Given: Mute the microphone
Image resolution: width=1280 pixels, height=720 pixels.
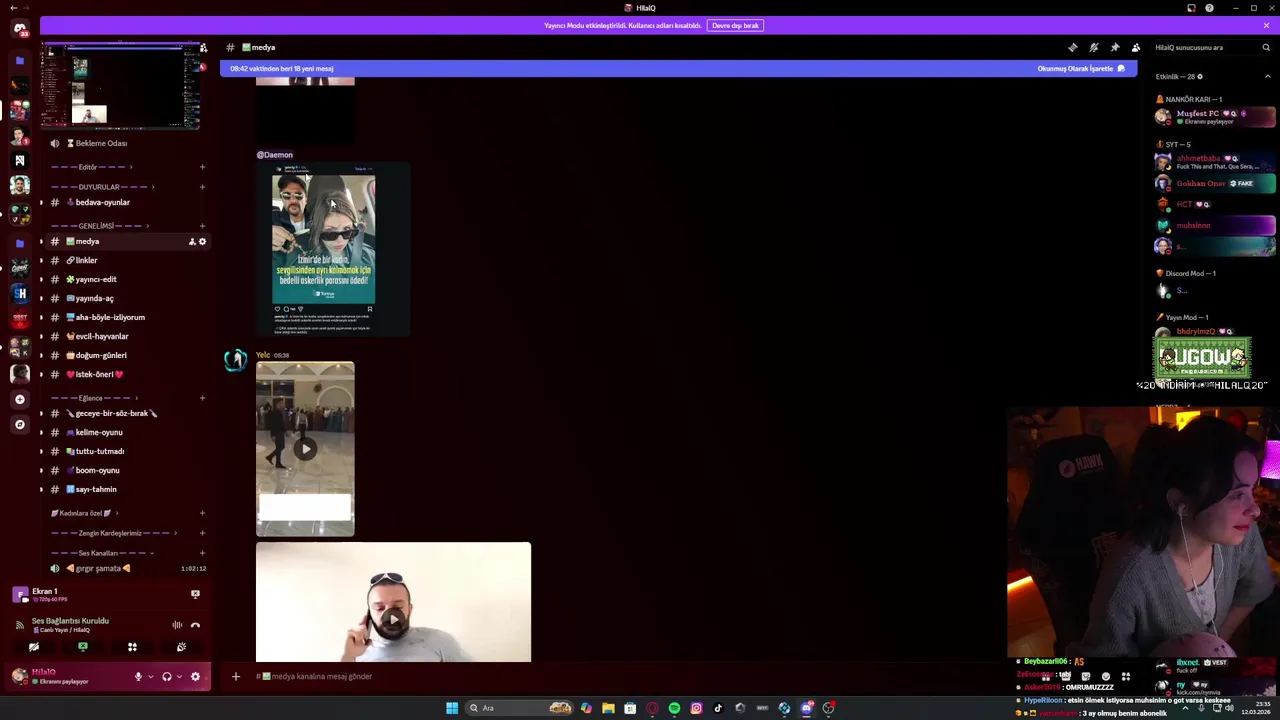Looking at the screenshot, I should tap(138, 677).
